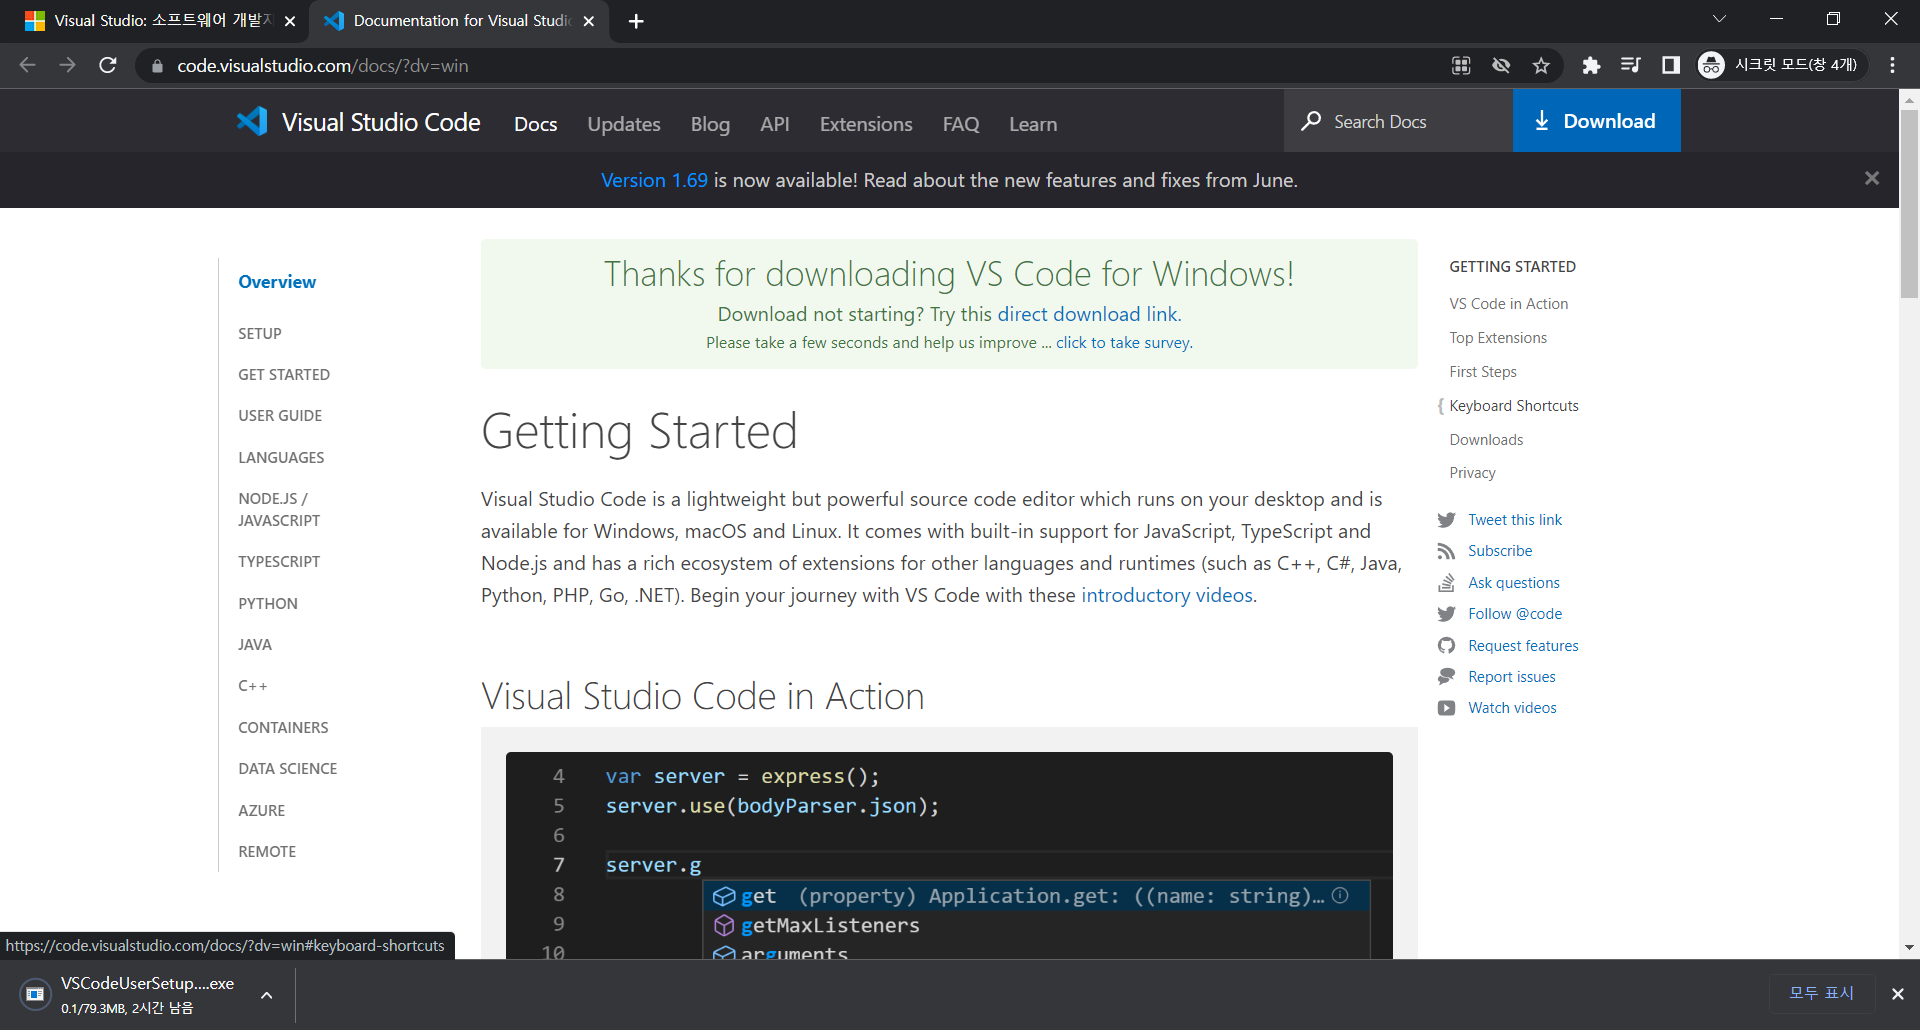This screenshot has width=1920, height=1030.
Task: Expand the VSCodeUserSetup download options chevron
Action: pos(266,995)
